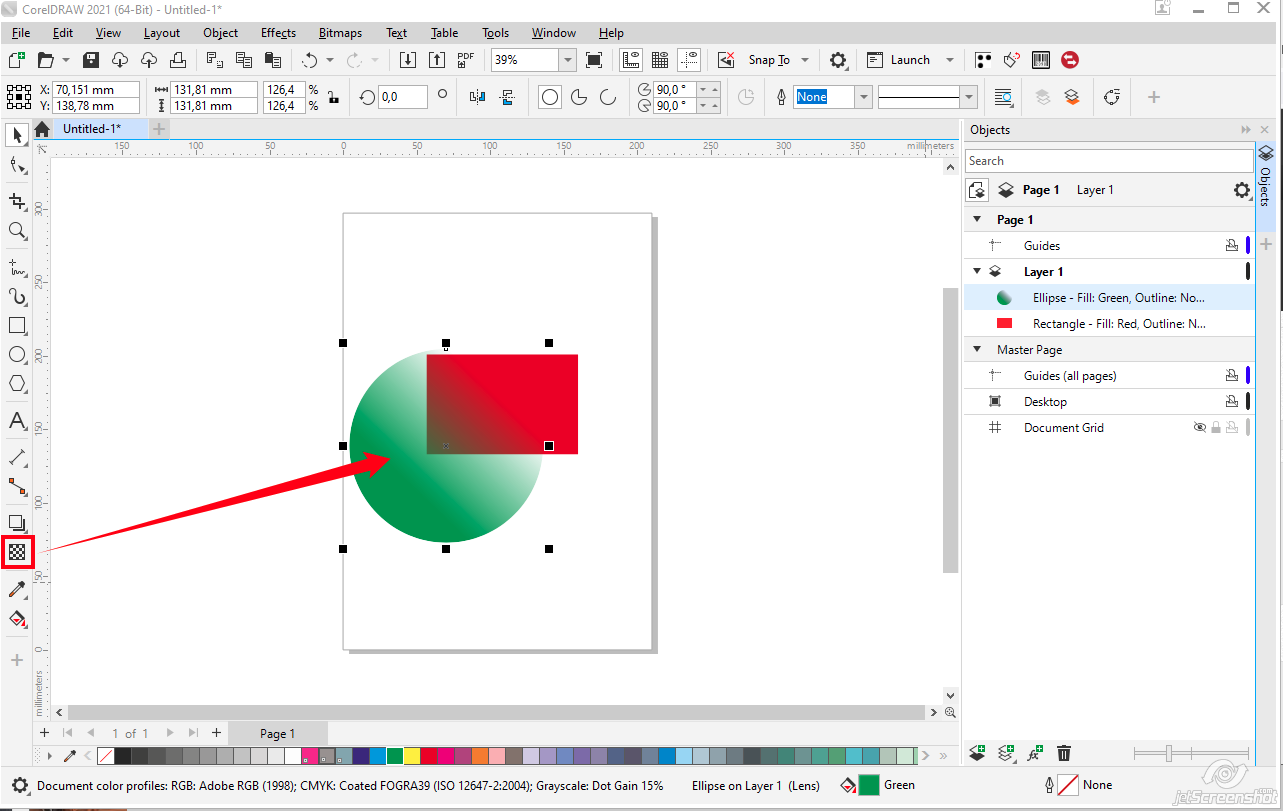Collapse the Layer 1 tree node
The width and height of the screenshot is (1283, 811).
pyautogui.click(x=977, y=271)
